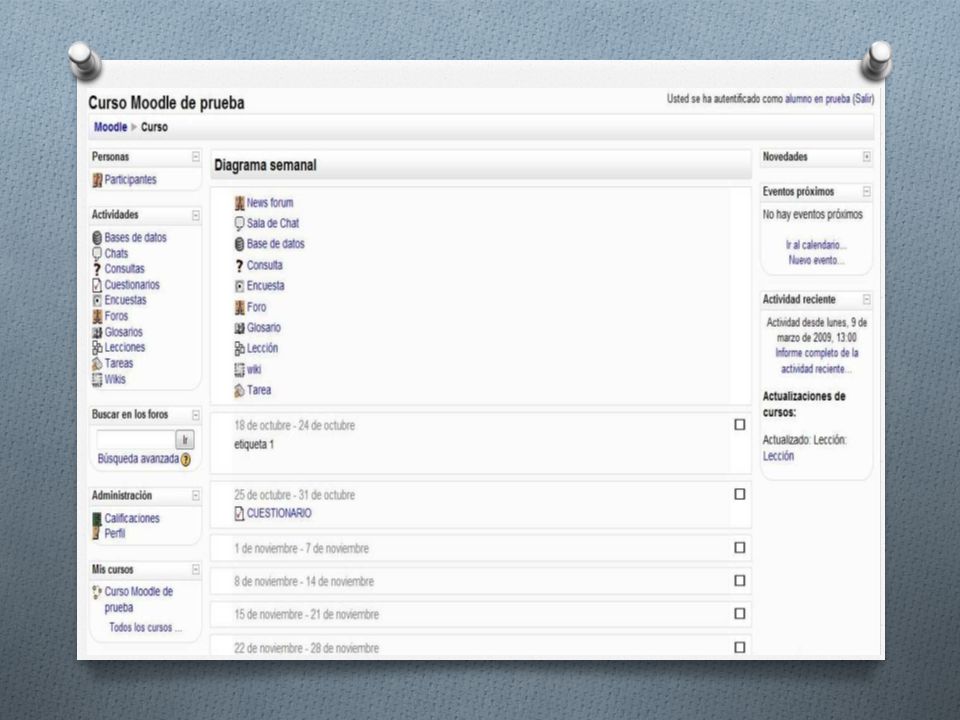Open the Sala de Chat link
Screen dimensions: 960x720
273,223
